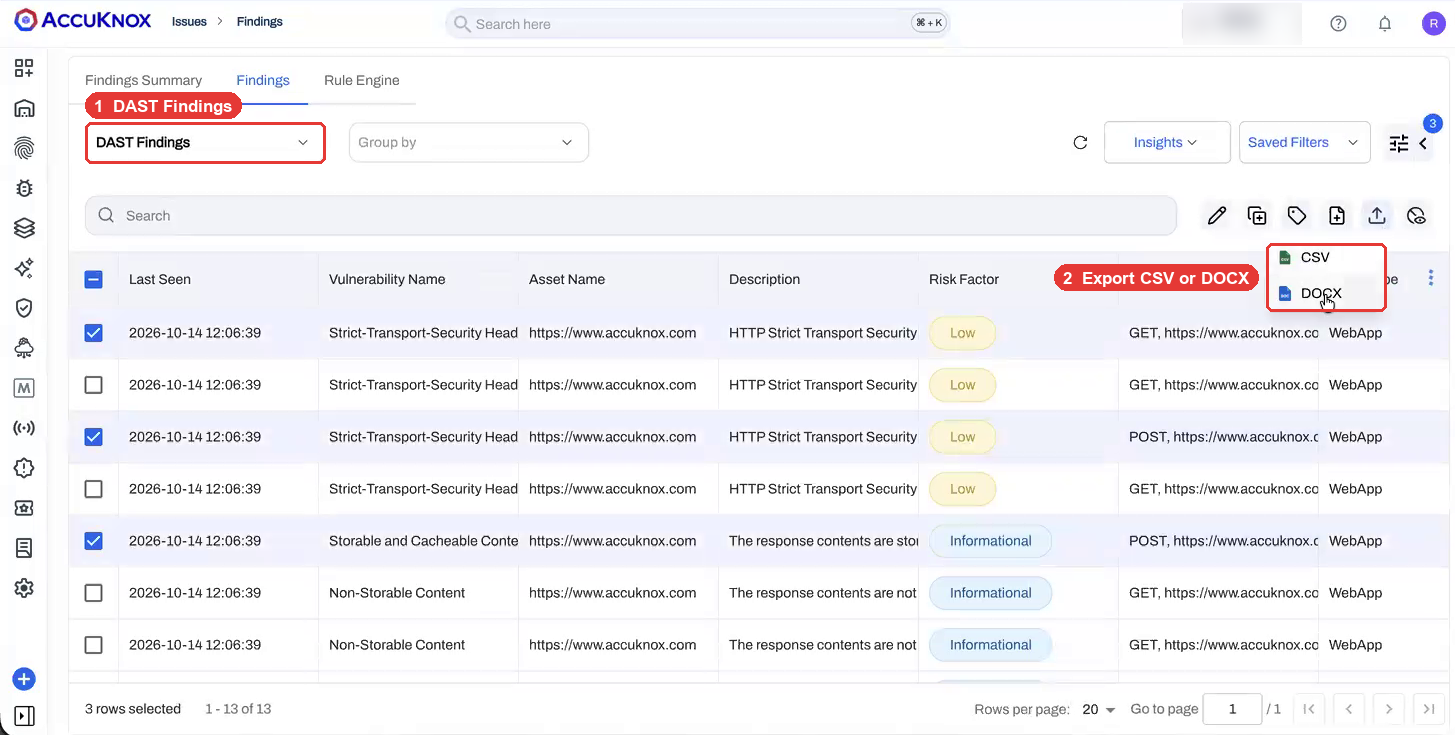Image resolution: width=1455 pixels, height=735 pixels.
Task: Open the Dashboard grid icon in sidebar
Action: 24,68
